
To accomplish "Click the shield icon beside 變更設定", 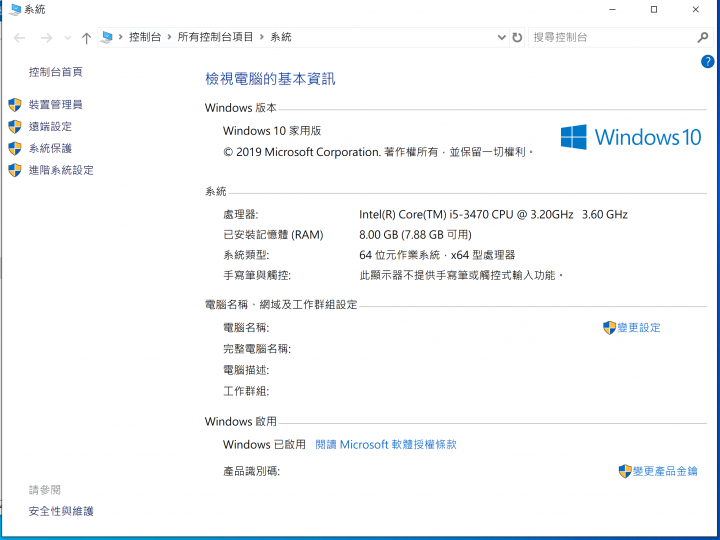I will (x=609, y=328).
